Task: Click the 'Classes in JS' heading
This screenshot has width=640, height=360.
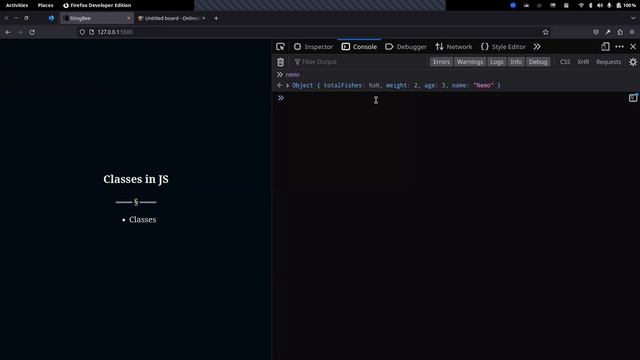Action: coord(136,179)
